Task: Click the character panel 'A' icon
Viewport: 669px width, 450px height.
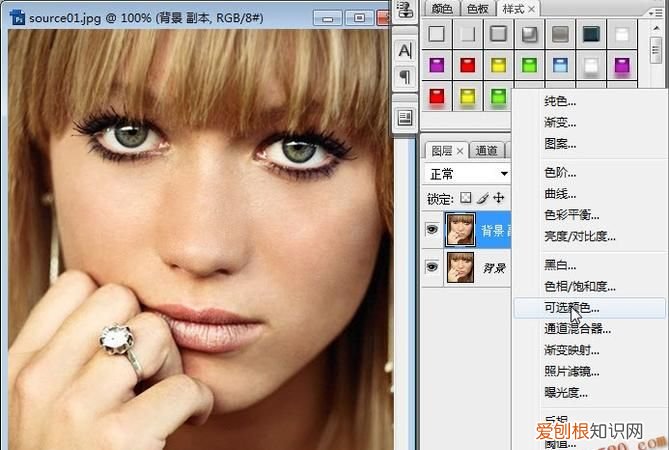Action: pos(405,50)
